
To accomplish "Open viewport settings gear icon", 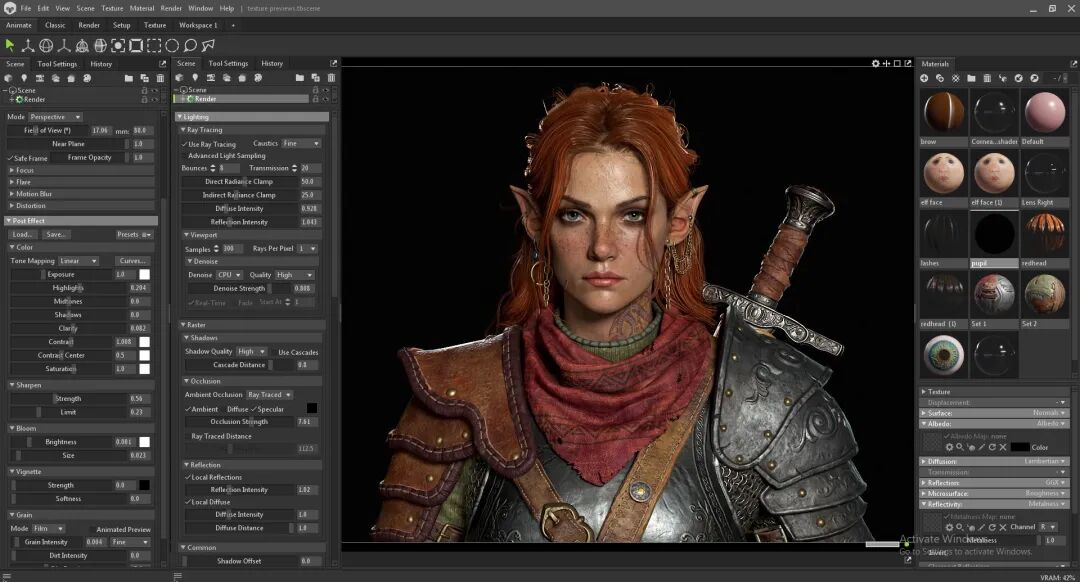I will [x=875, y=63].
